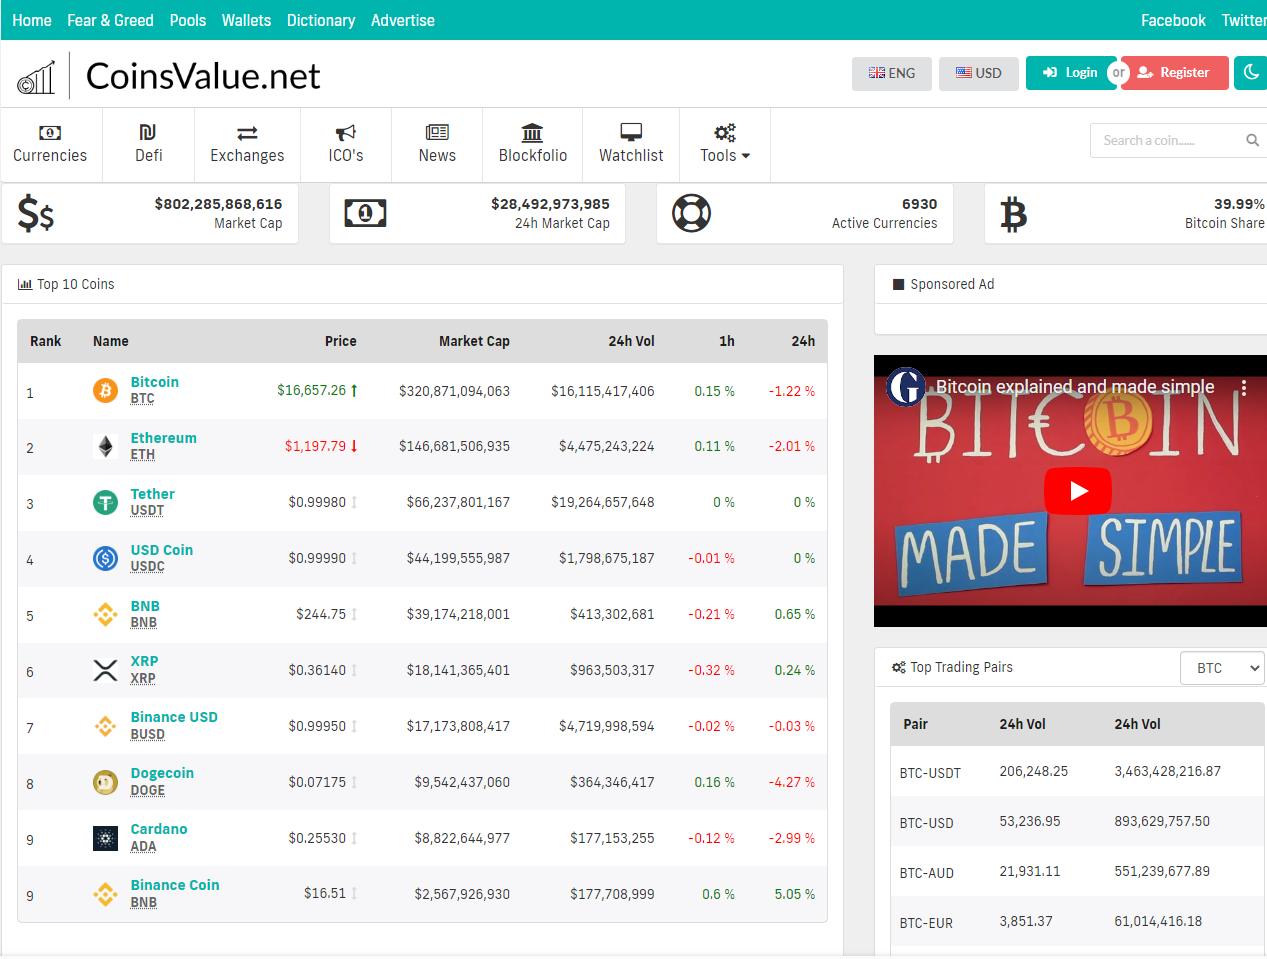The width and height of the screenshot is (1267, 959).
Task: Play the Bitcoin explained video
Action: point(1077,491)
